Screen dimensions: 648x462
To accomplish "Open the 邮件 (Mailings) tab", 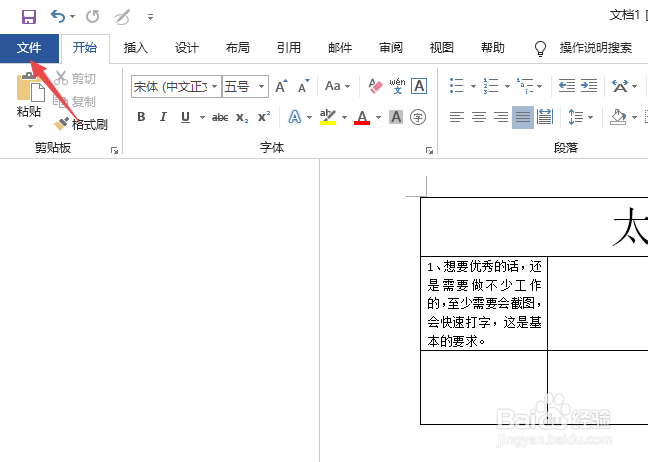I will click(340, 48).
